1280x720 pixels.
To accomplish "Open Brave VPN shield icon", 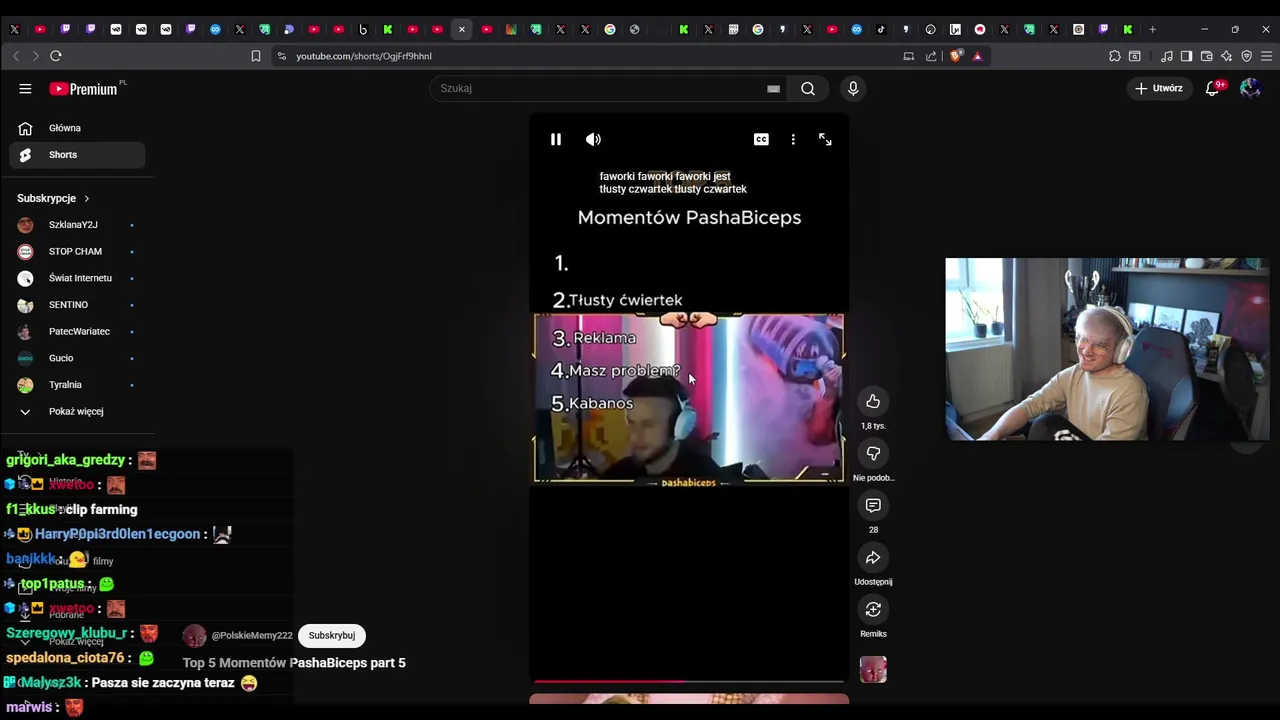I will [1246, 56].
